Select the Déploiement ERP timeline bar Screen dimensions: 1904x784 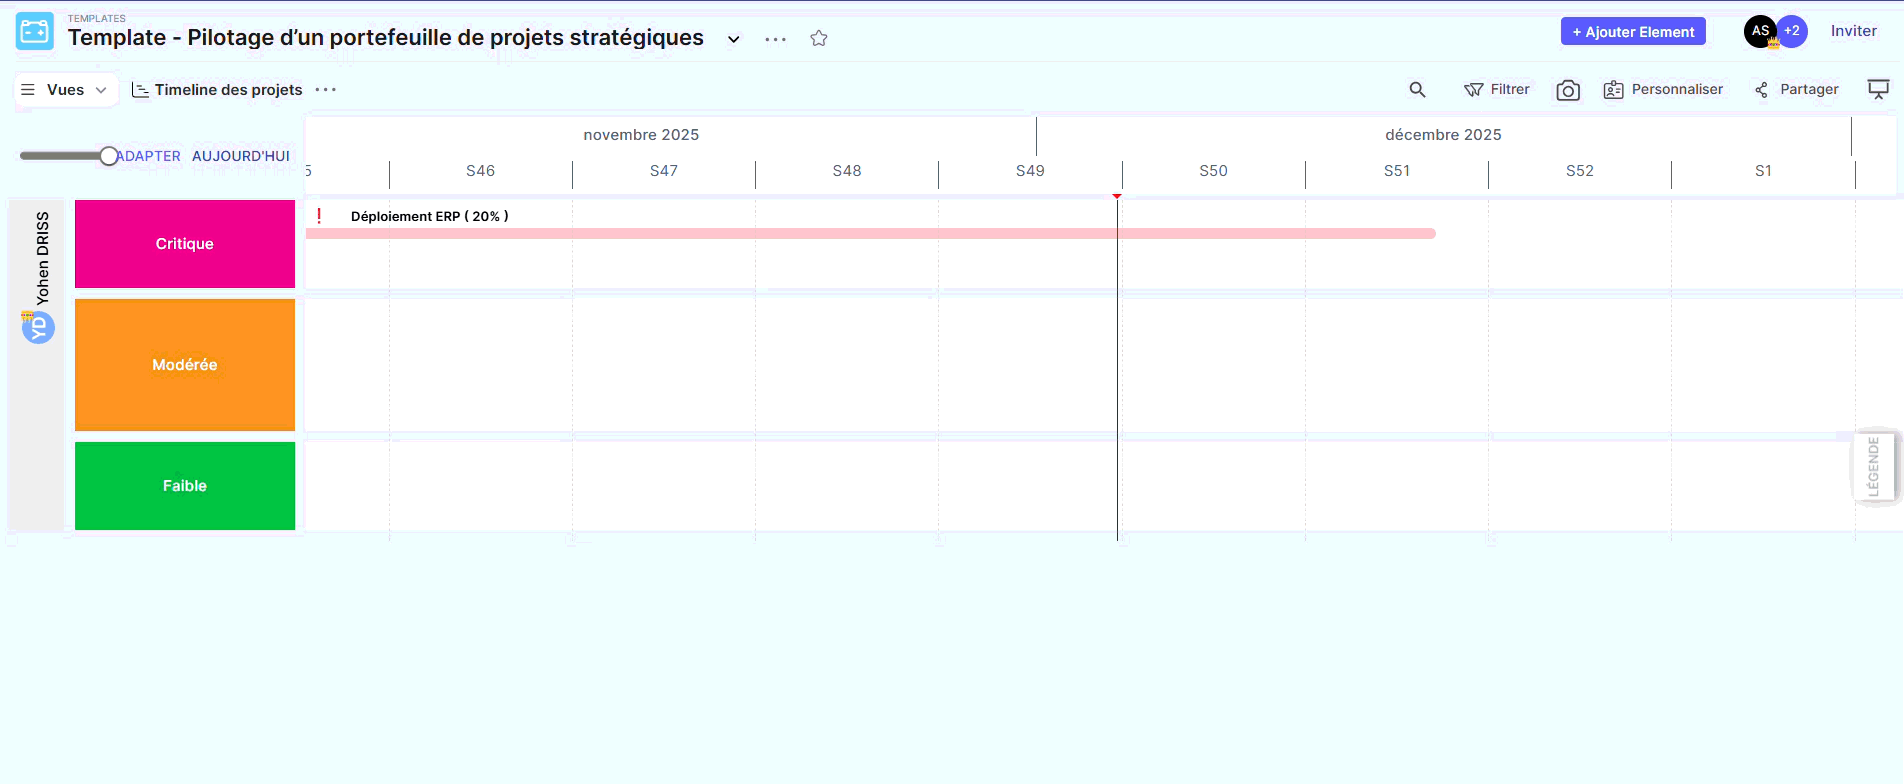870,233
